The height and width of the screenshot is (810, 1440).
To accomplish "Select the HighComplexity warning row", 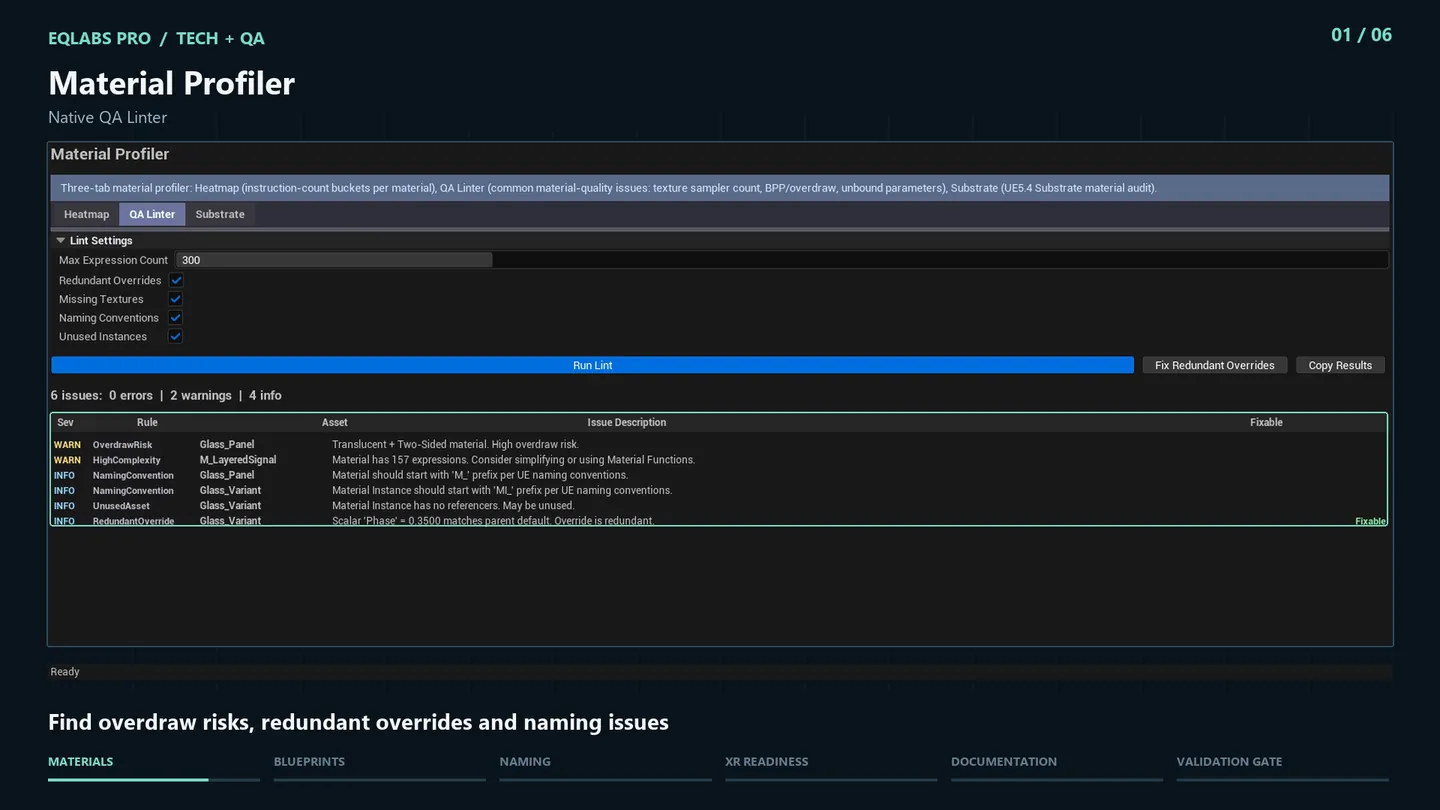I will 719,460.
